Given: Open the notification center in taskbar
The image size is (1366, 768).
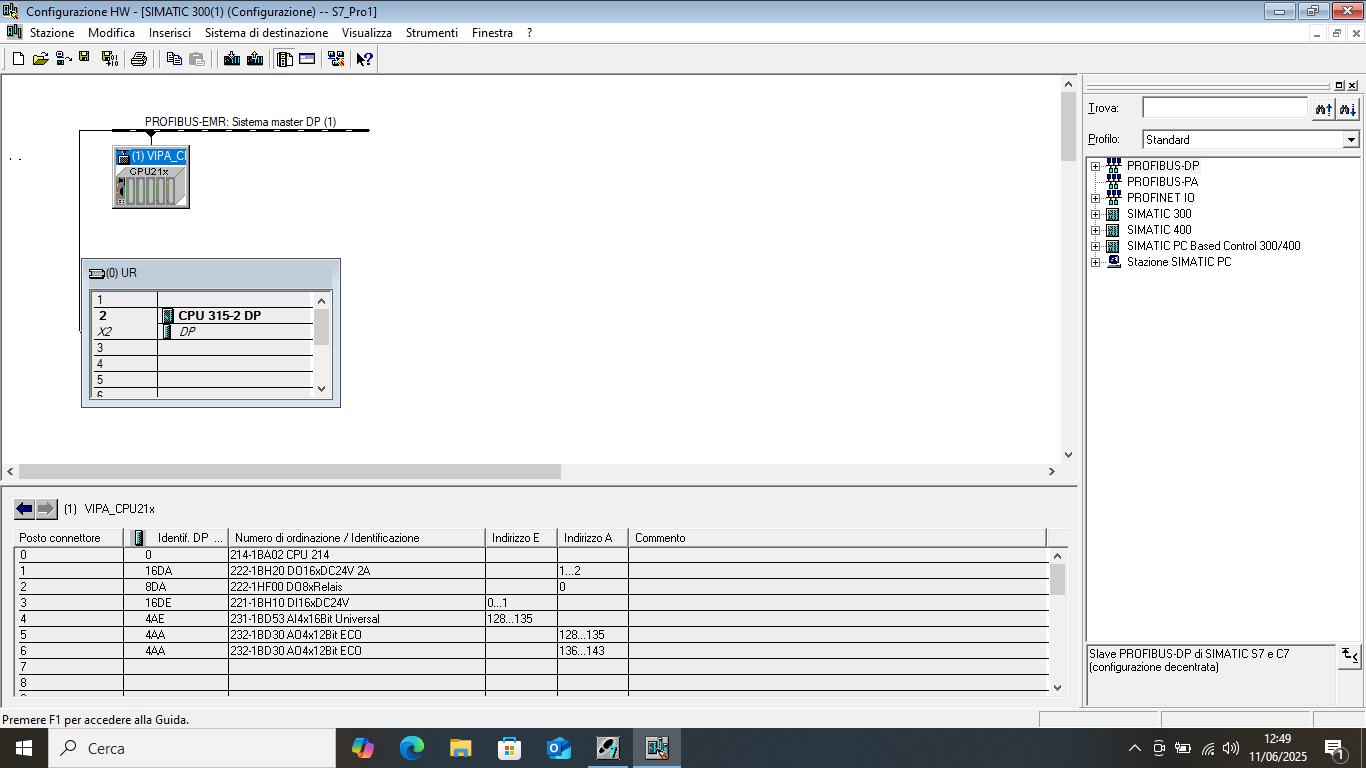Looking at the screenshot, I should point(1334,748).
